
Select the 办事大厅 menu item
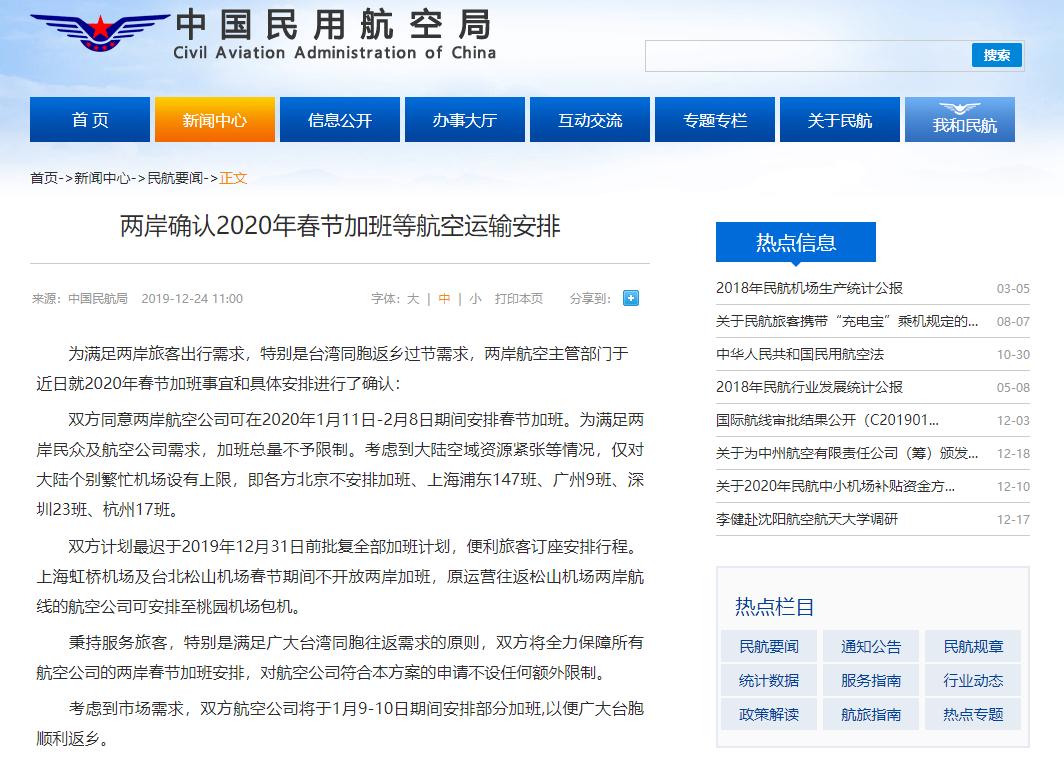pyautogui.click(x=465, y=120)
